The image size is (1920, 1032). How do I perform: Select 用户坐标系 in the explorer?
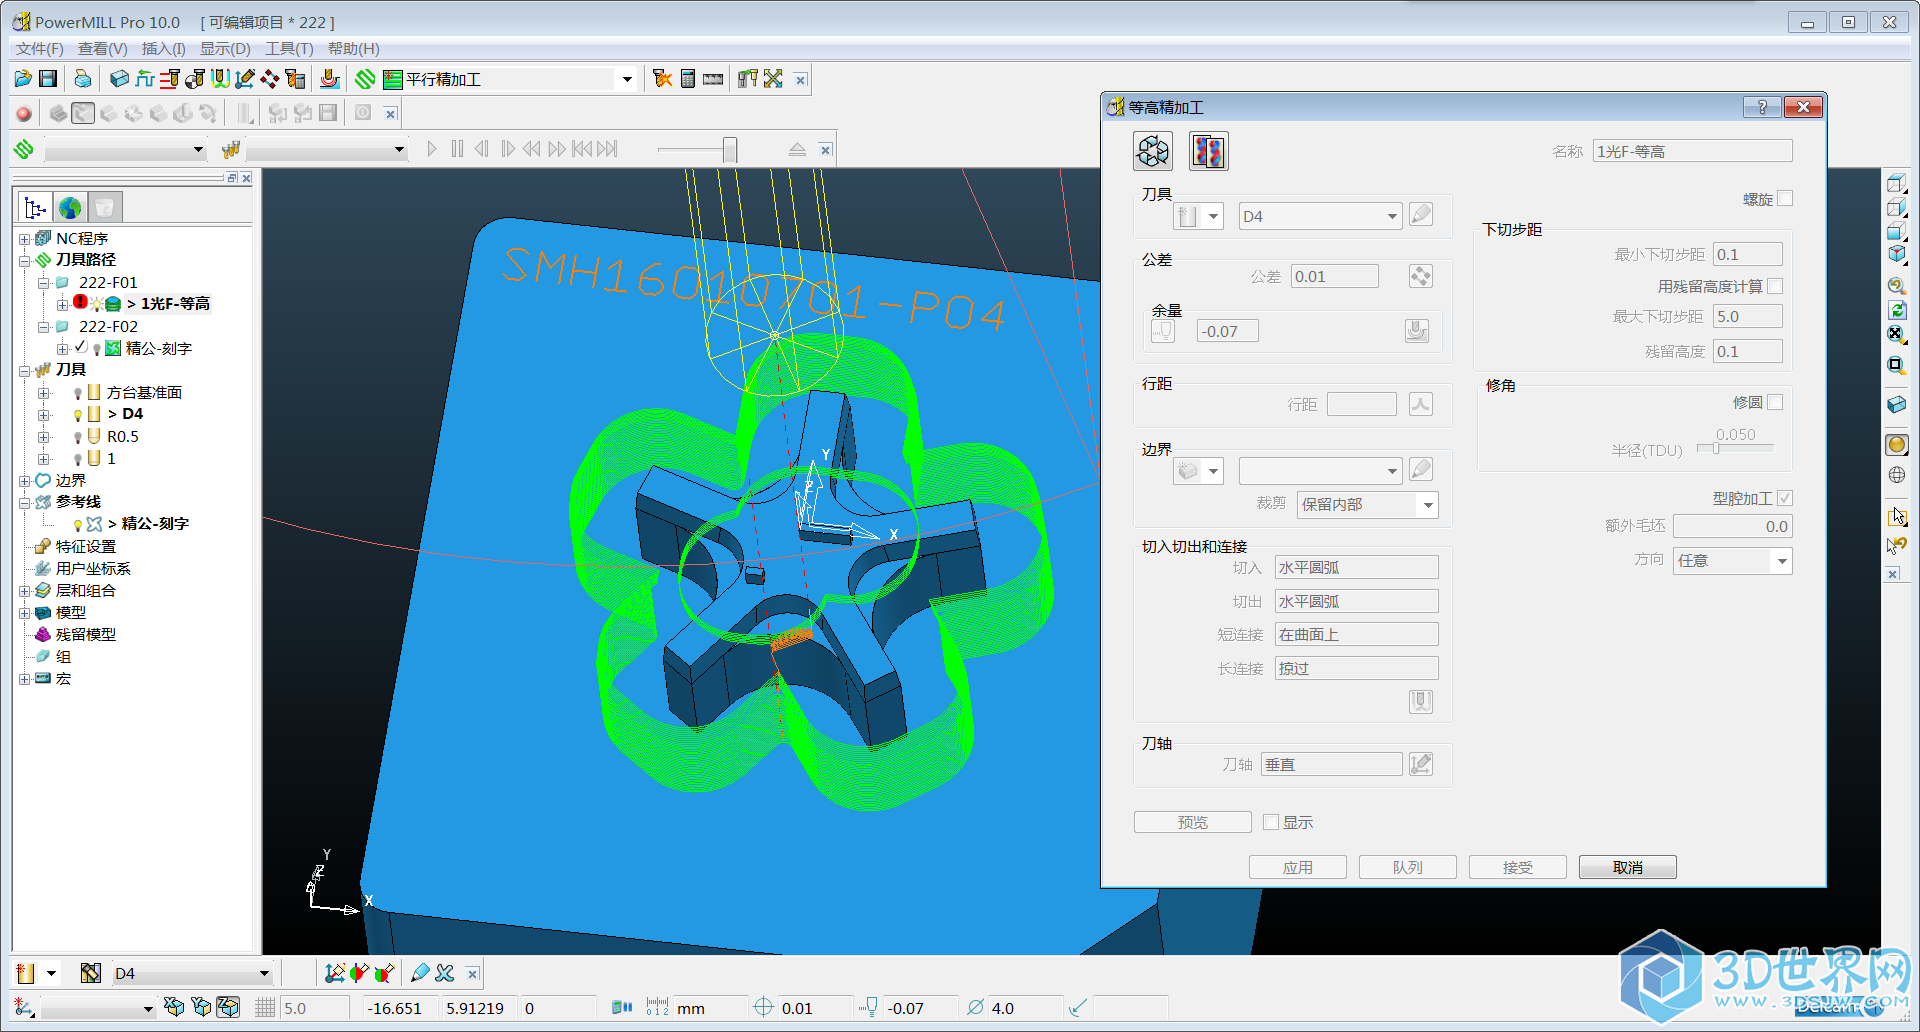click(x=93, y=569)
